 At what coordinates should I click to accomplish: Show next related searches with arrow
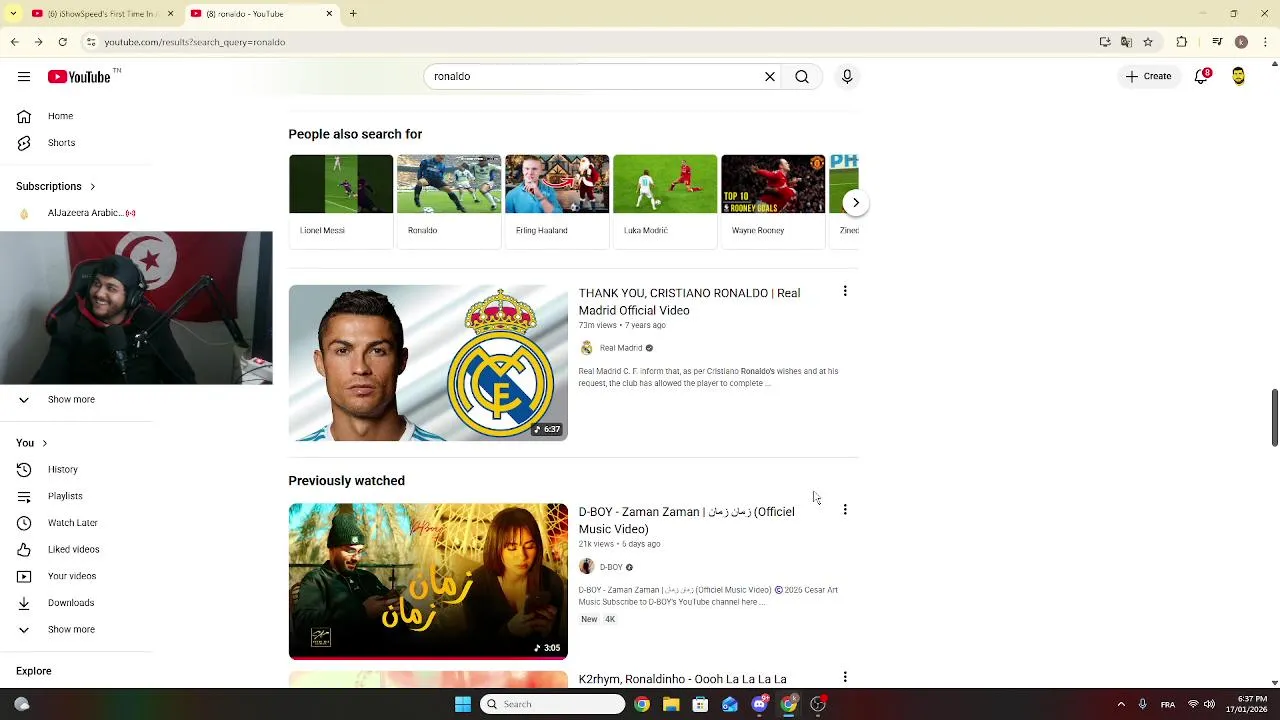(x=856, y=202)
